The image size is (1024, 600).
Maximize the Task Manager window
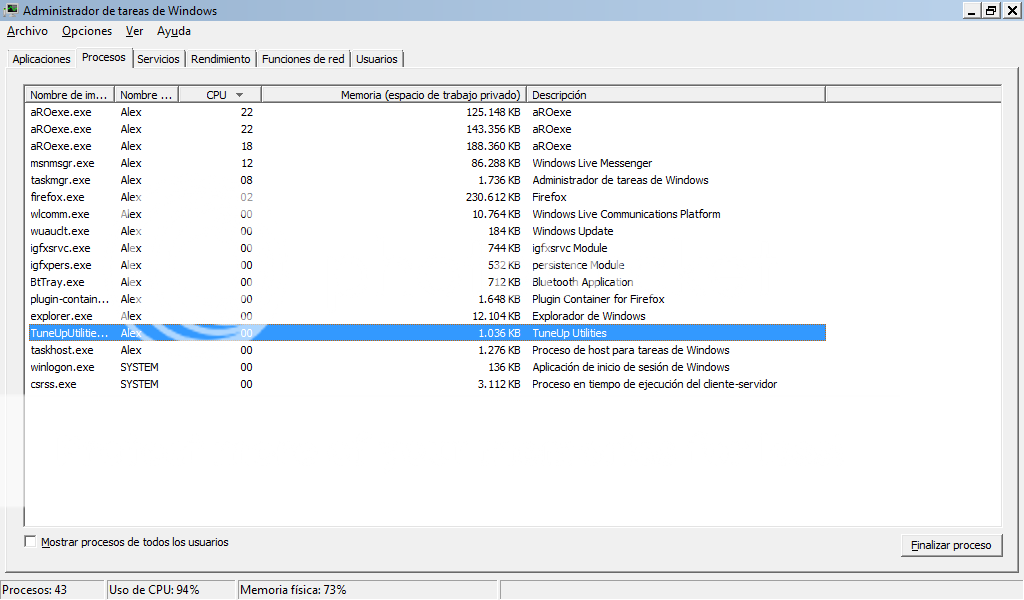[990, 10]
